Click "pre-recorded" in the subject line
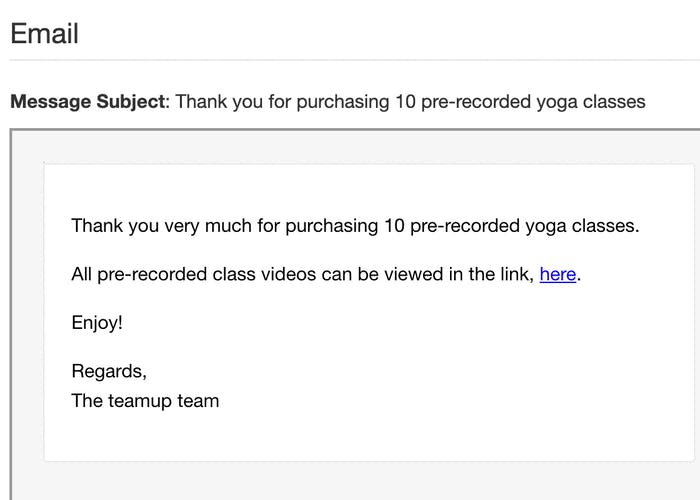This screenshot has height=500, width=700. tap(475, 102)
